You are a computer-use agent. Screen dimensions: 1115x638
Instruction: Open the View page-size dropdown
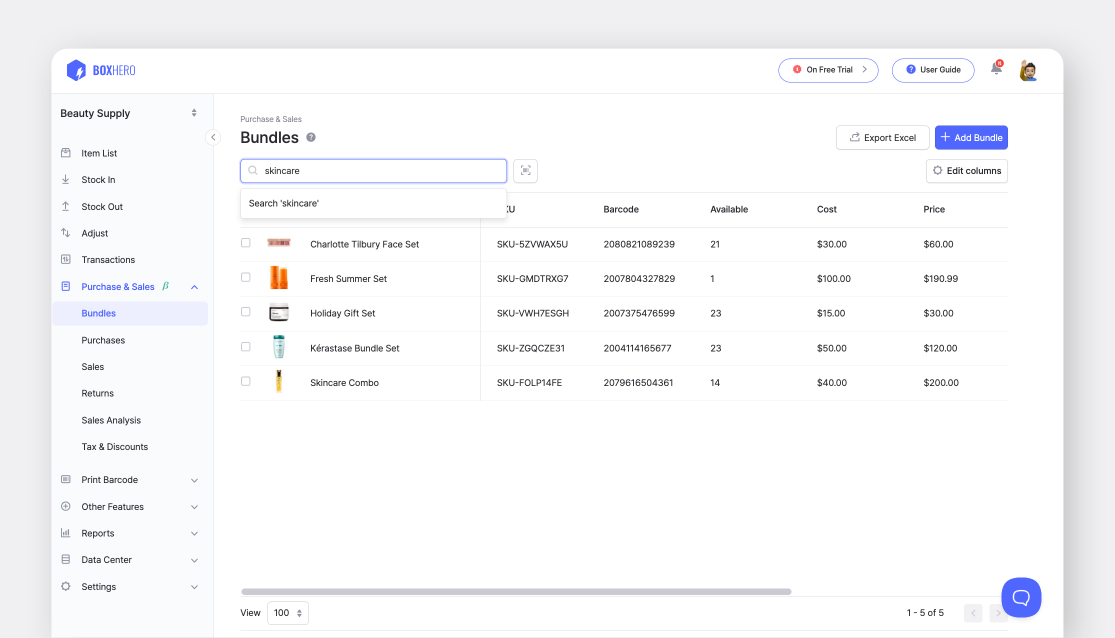287,612
